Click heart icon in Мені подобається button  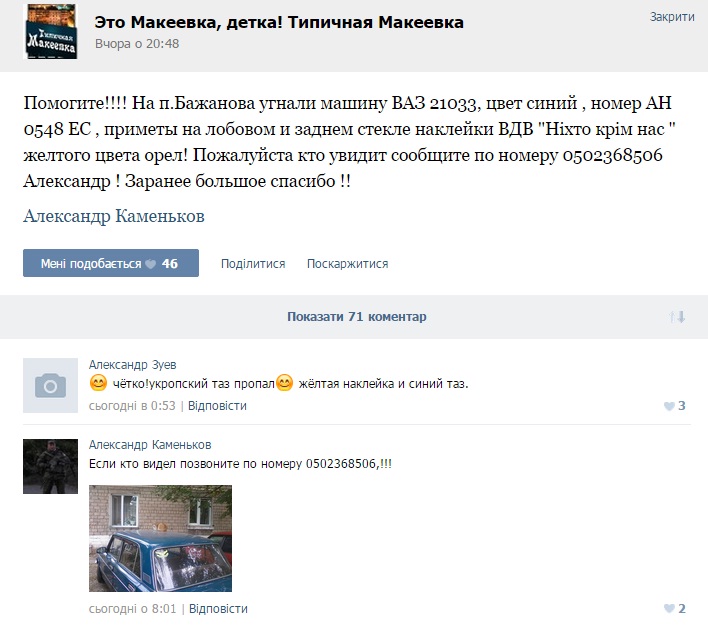click(x=151, y=264)
